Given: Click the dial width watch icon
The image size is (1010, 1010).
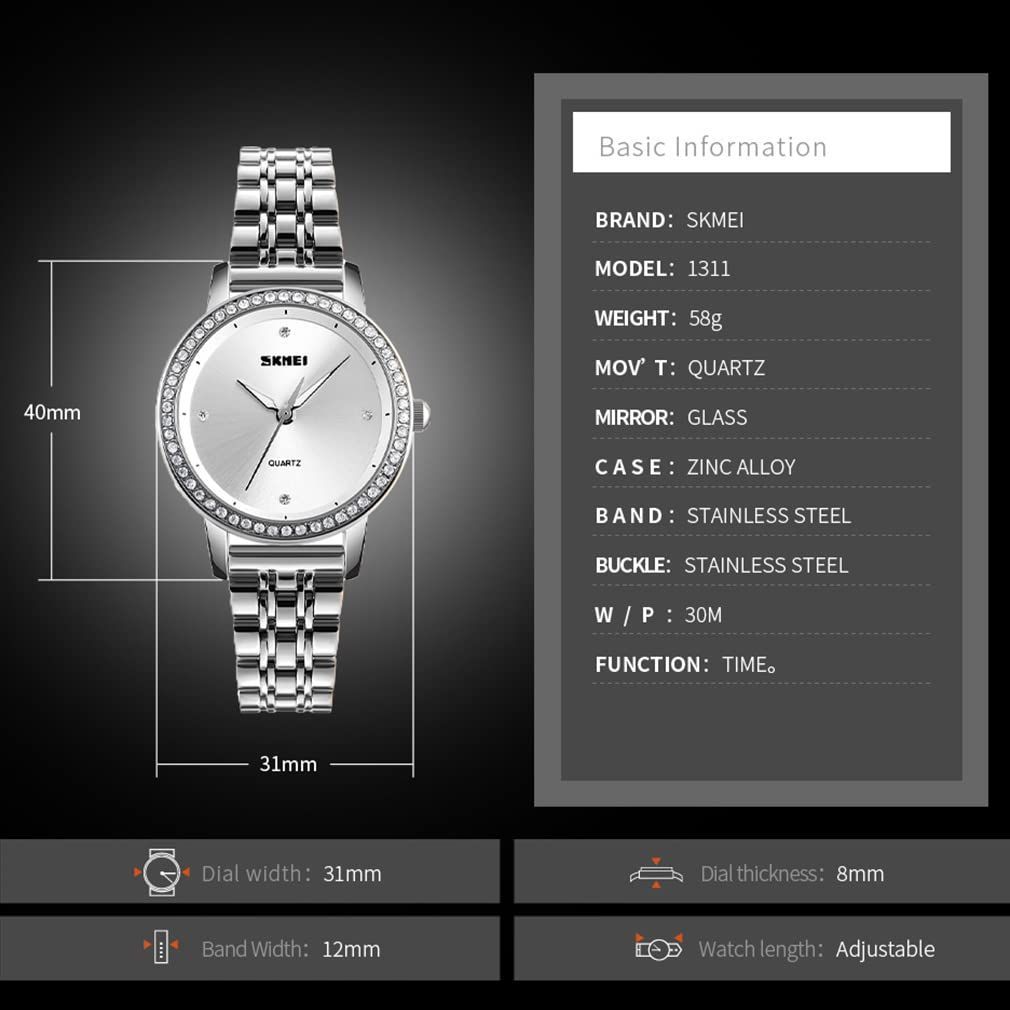Looking at the screenshot, I should tap(161, 873).
